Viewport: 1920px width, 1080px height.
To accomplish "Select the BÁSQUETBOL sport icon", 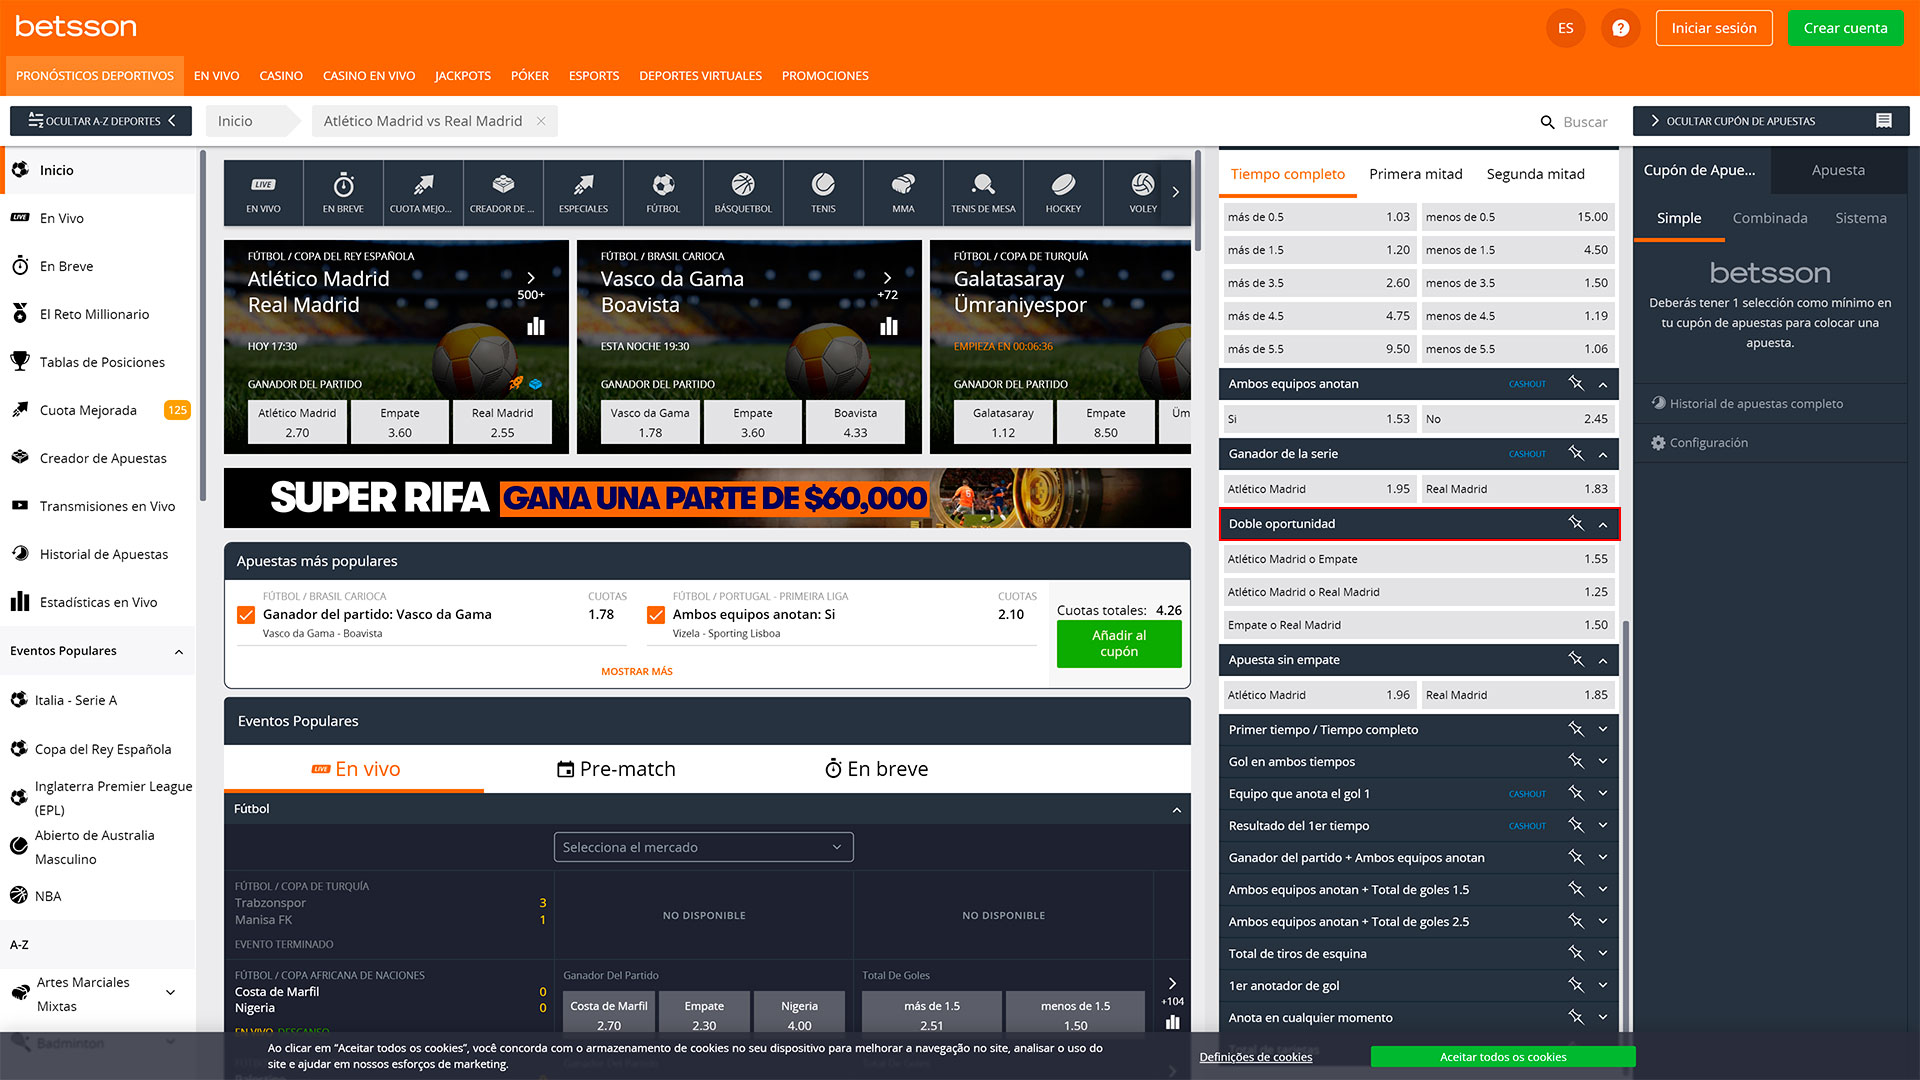I will [x=743, y=192].
